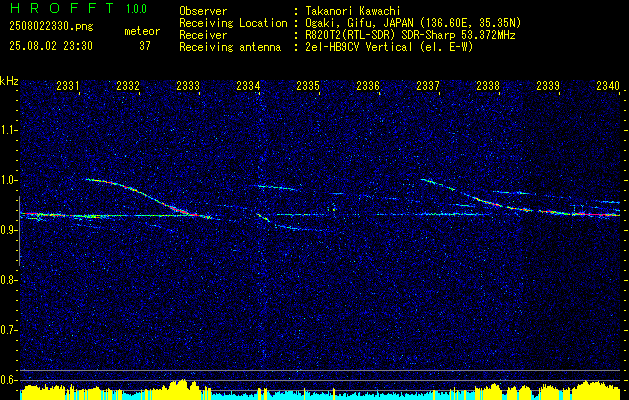The width and height of the screenshot is (629, 400).
Task: Click the Observer field label
Action: point(203,11)
